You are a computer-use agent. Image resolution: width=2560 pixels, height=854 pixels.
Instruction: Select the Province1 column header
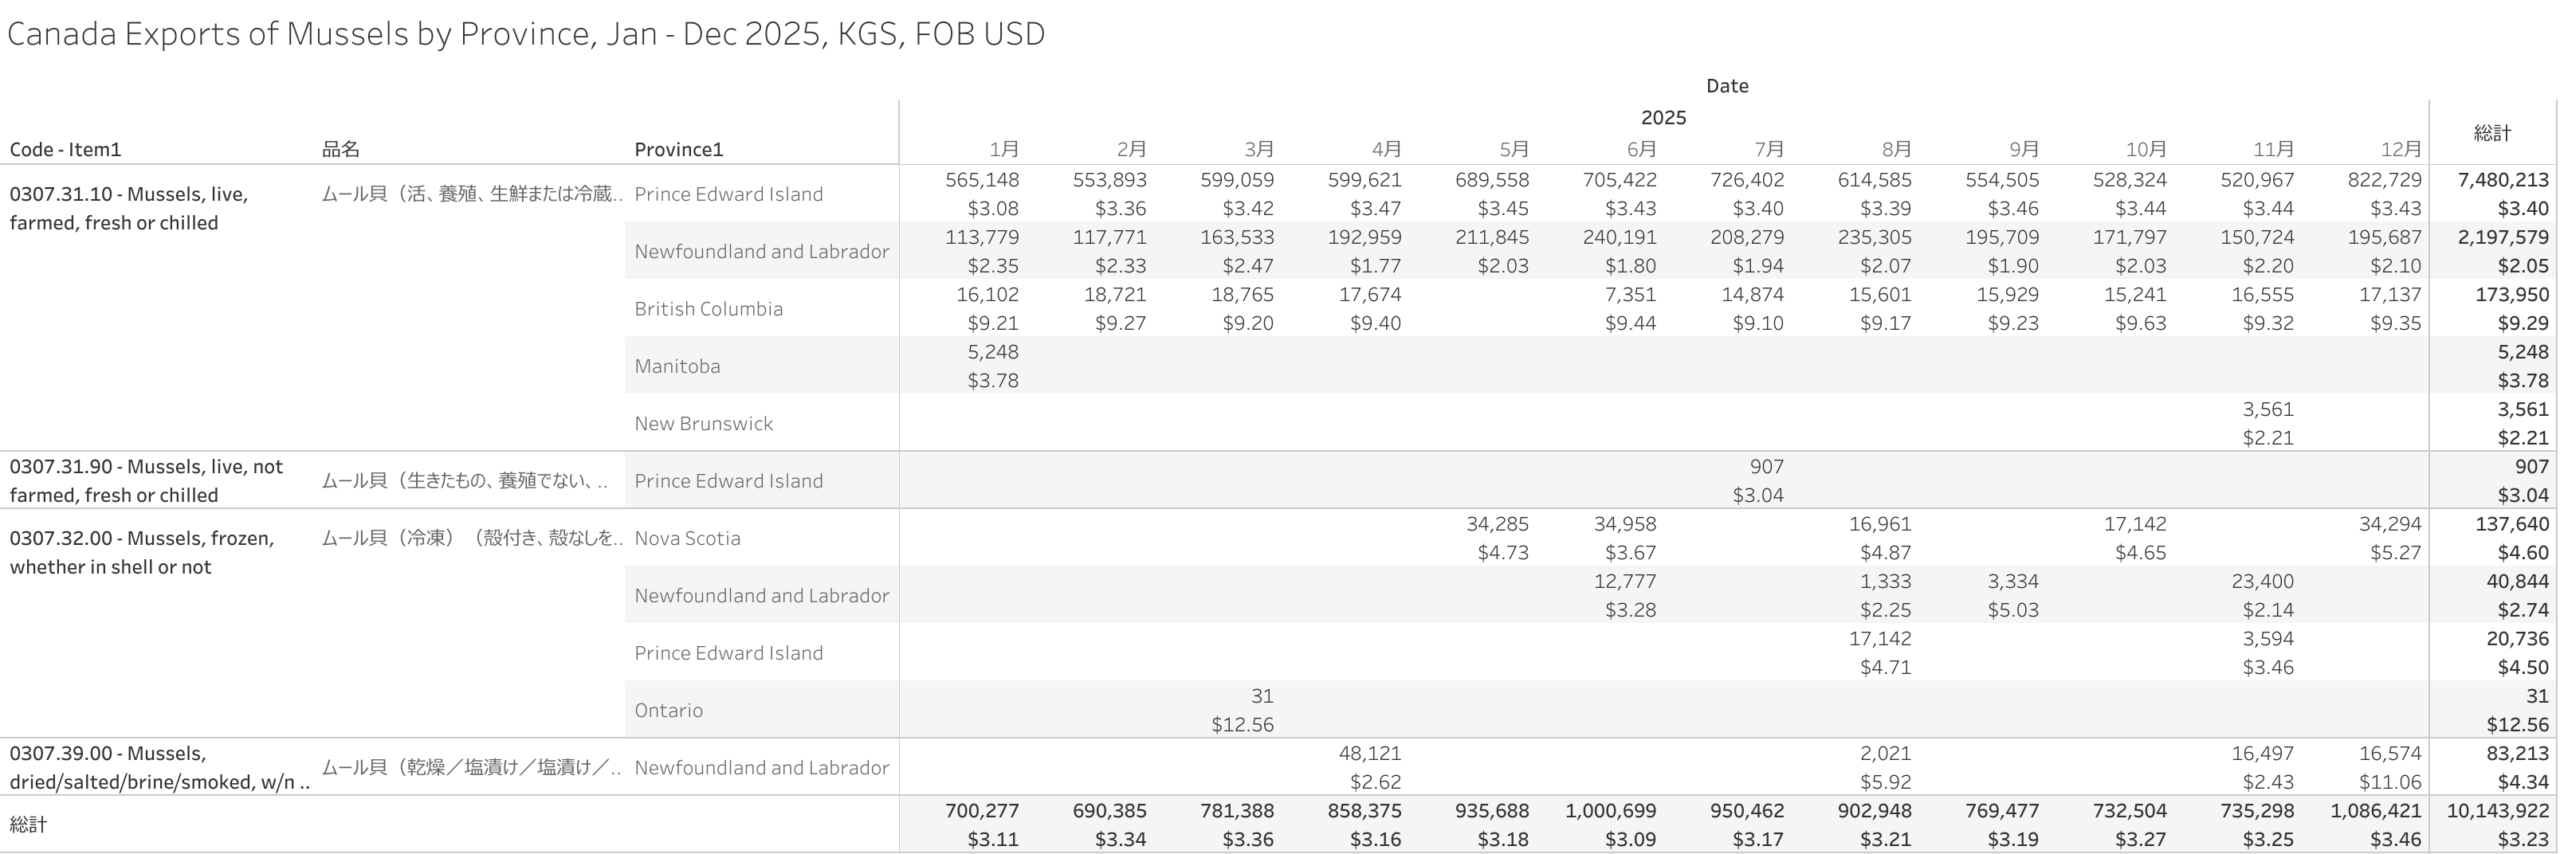coord(678,149)
